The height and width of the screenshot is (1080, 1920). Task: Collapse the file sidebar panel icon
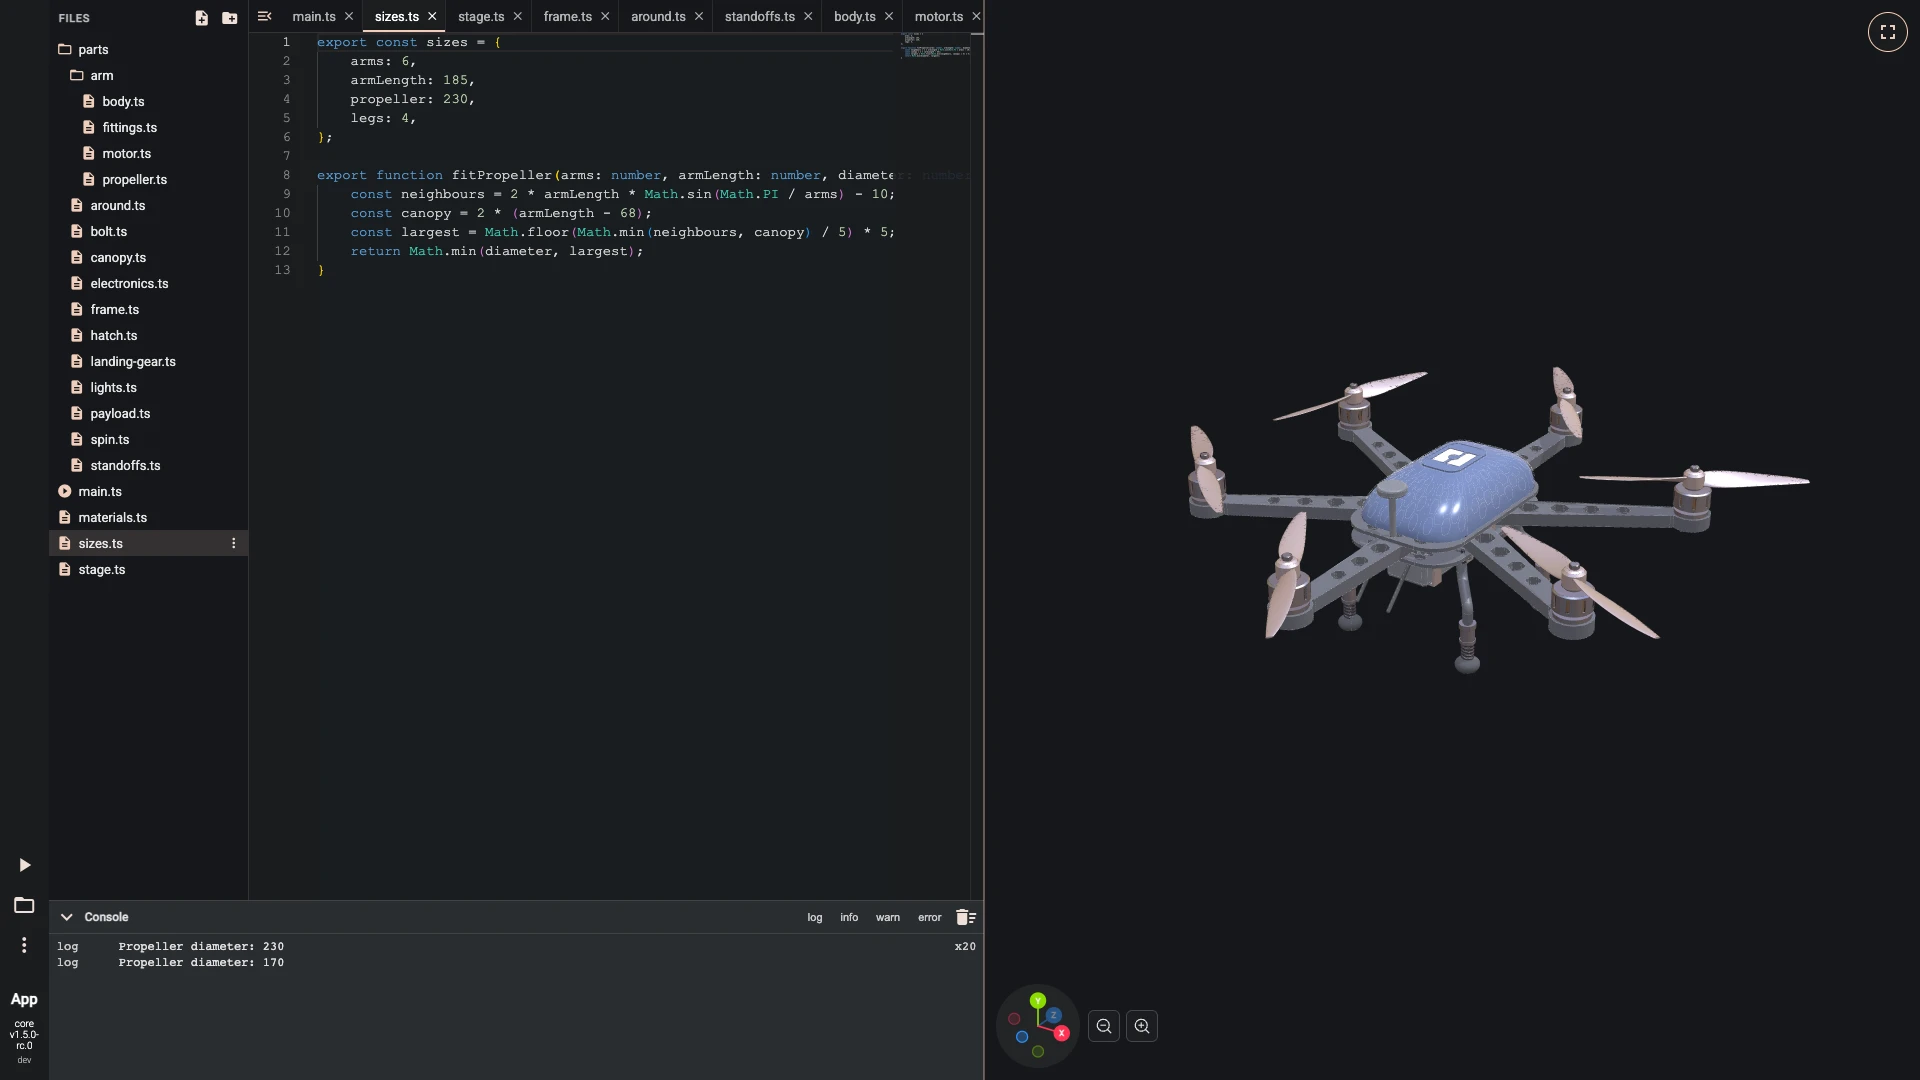coord(265,16)
